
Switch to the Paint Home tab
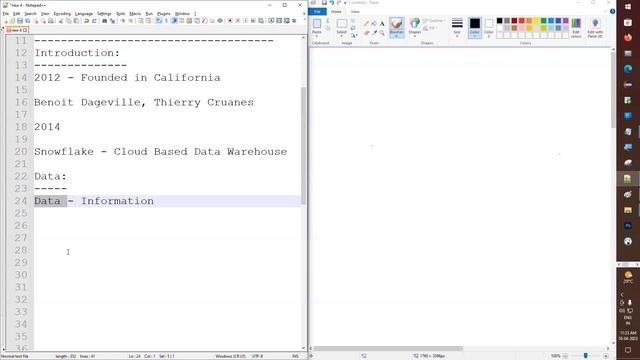coord(336,11)
